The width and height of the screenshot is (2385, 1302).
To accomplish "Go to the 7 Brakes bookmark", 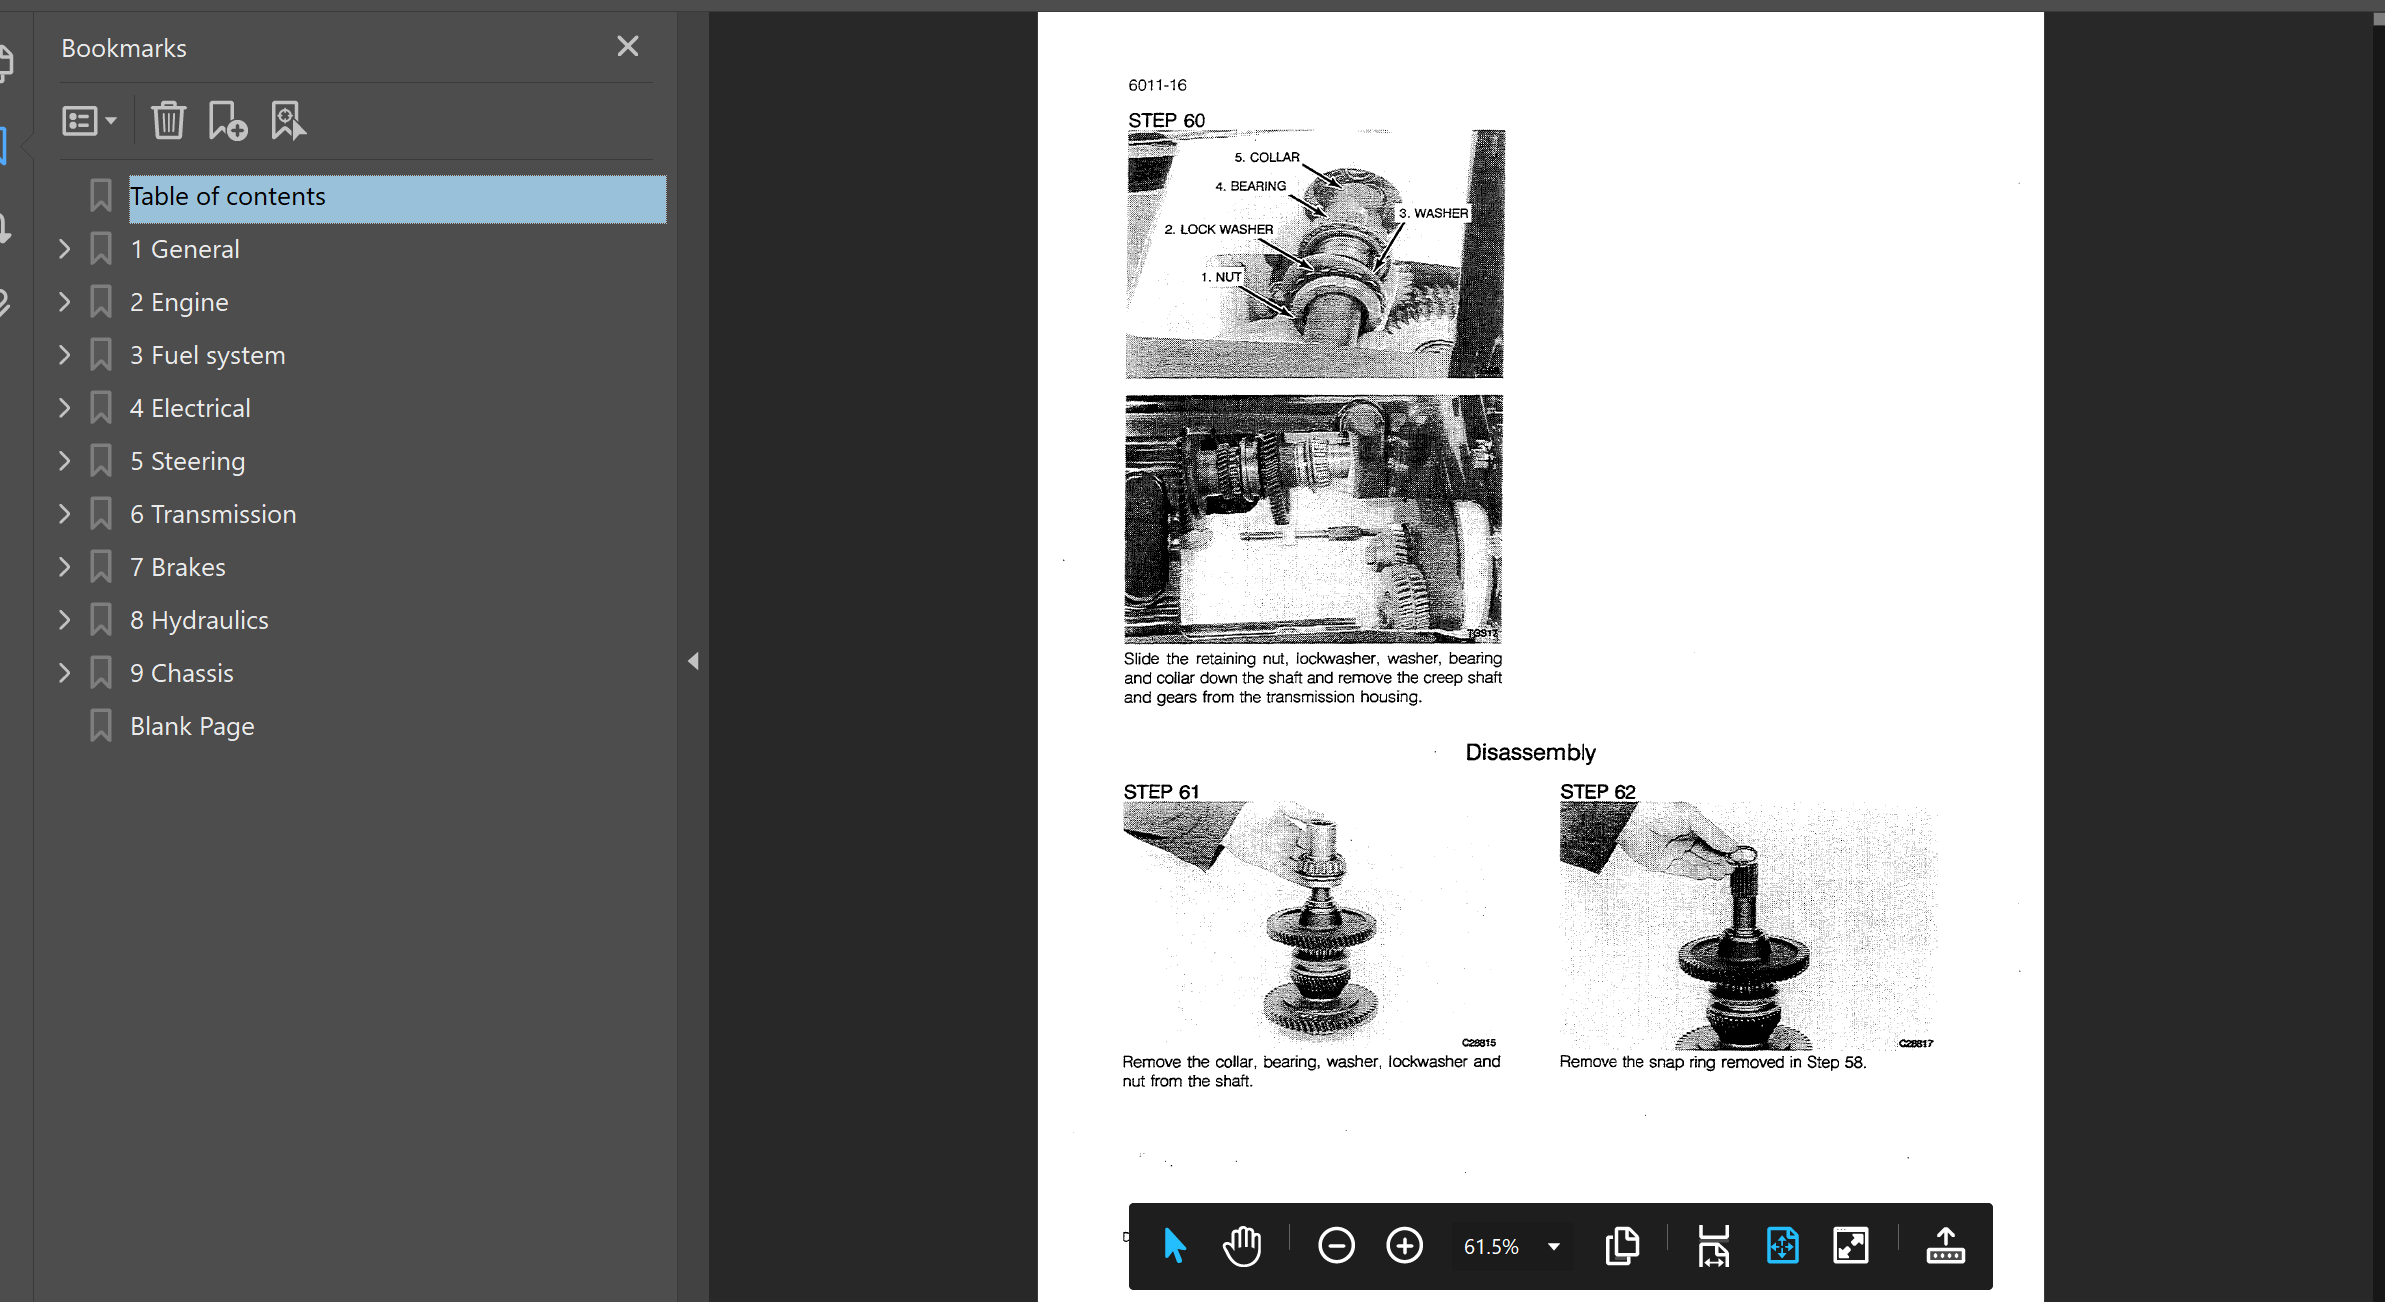I will point(178,567).
